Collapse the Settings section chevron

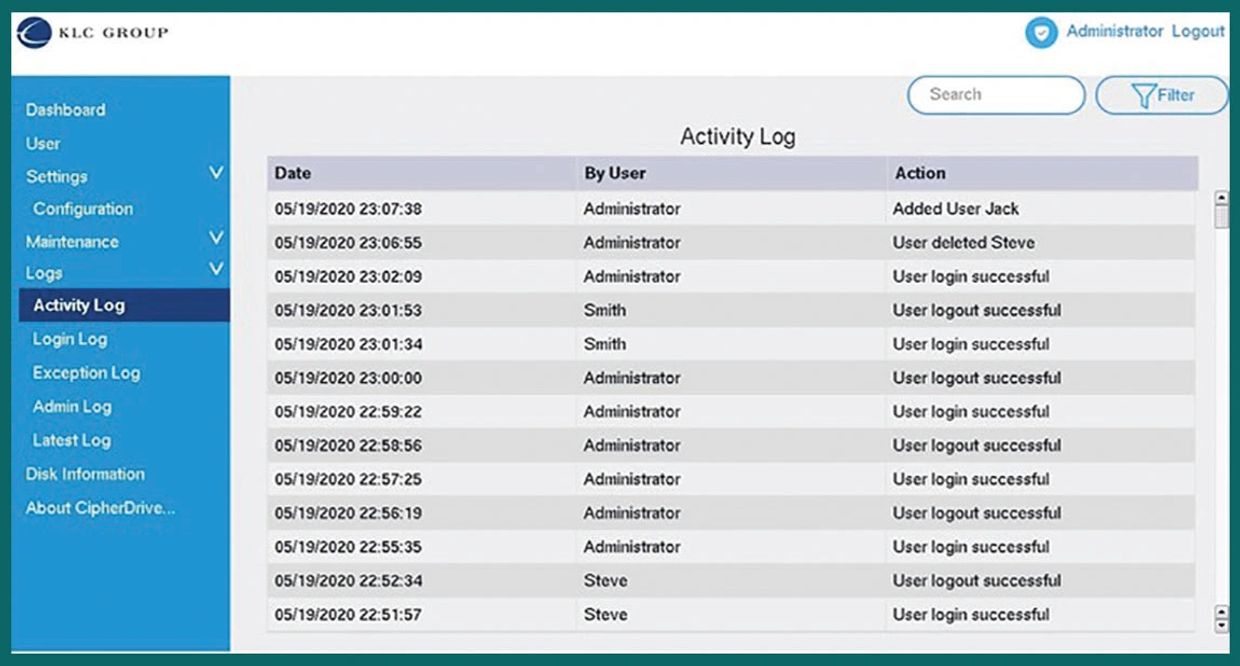pyautogui.click(x=215, y=174)
